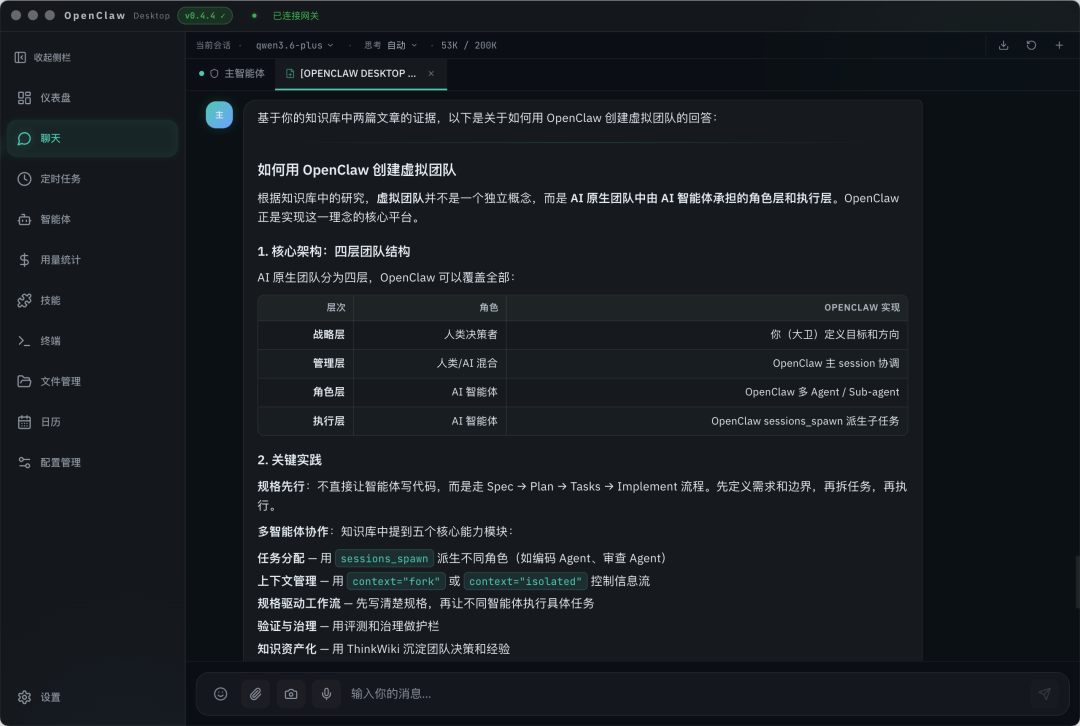The width and height of the screenshot is (1080, 726).
Task: Select the 聊天 chat sidebar item
Action: tap(92, 138)
